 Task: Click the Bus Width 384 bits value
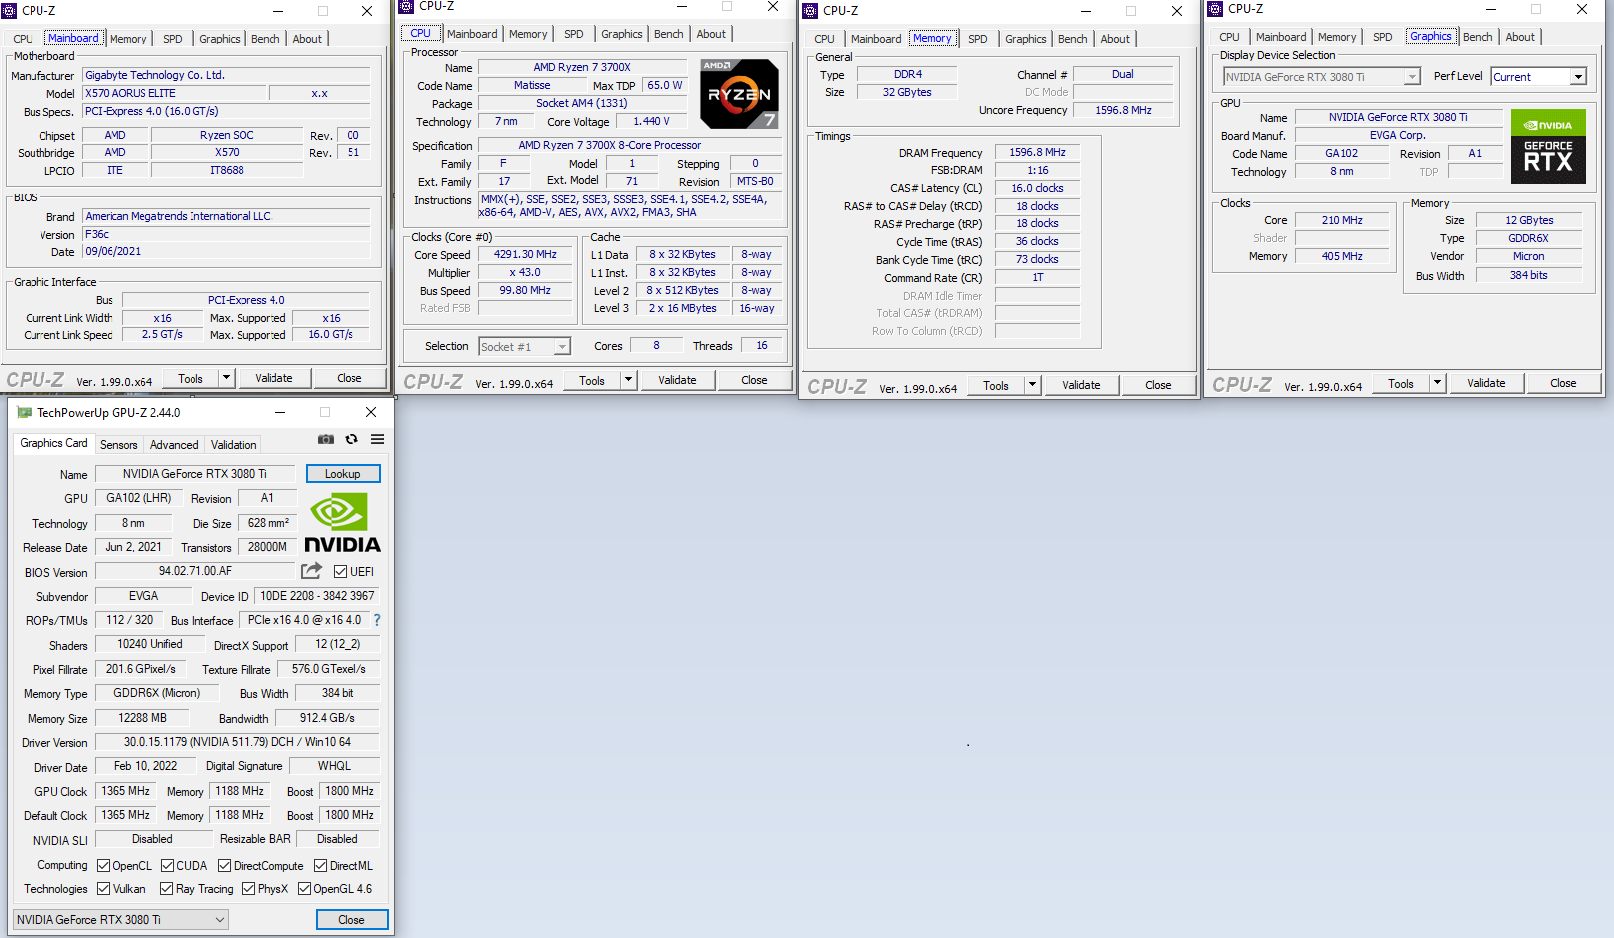click(1528, 275)
